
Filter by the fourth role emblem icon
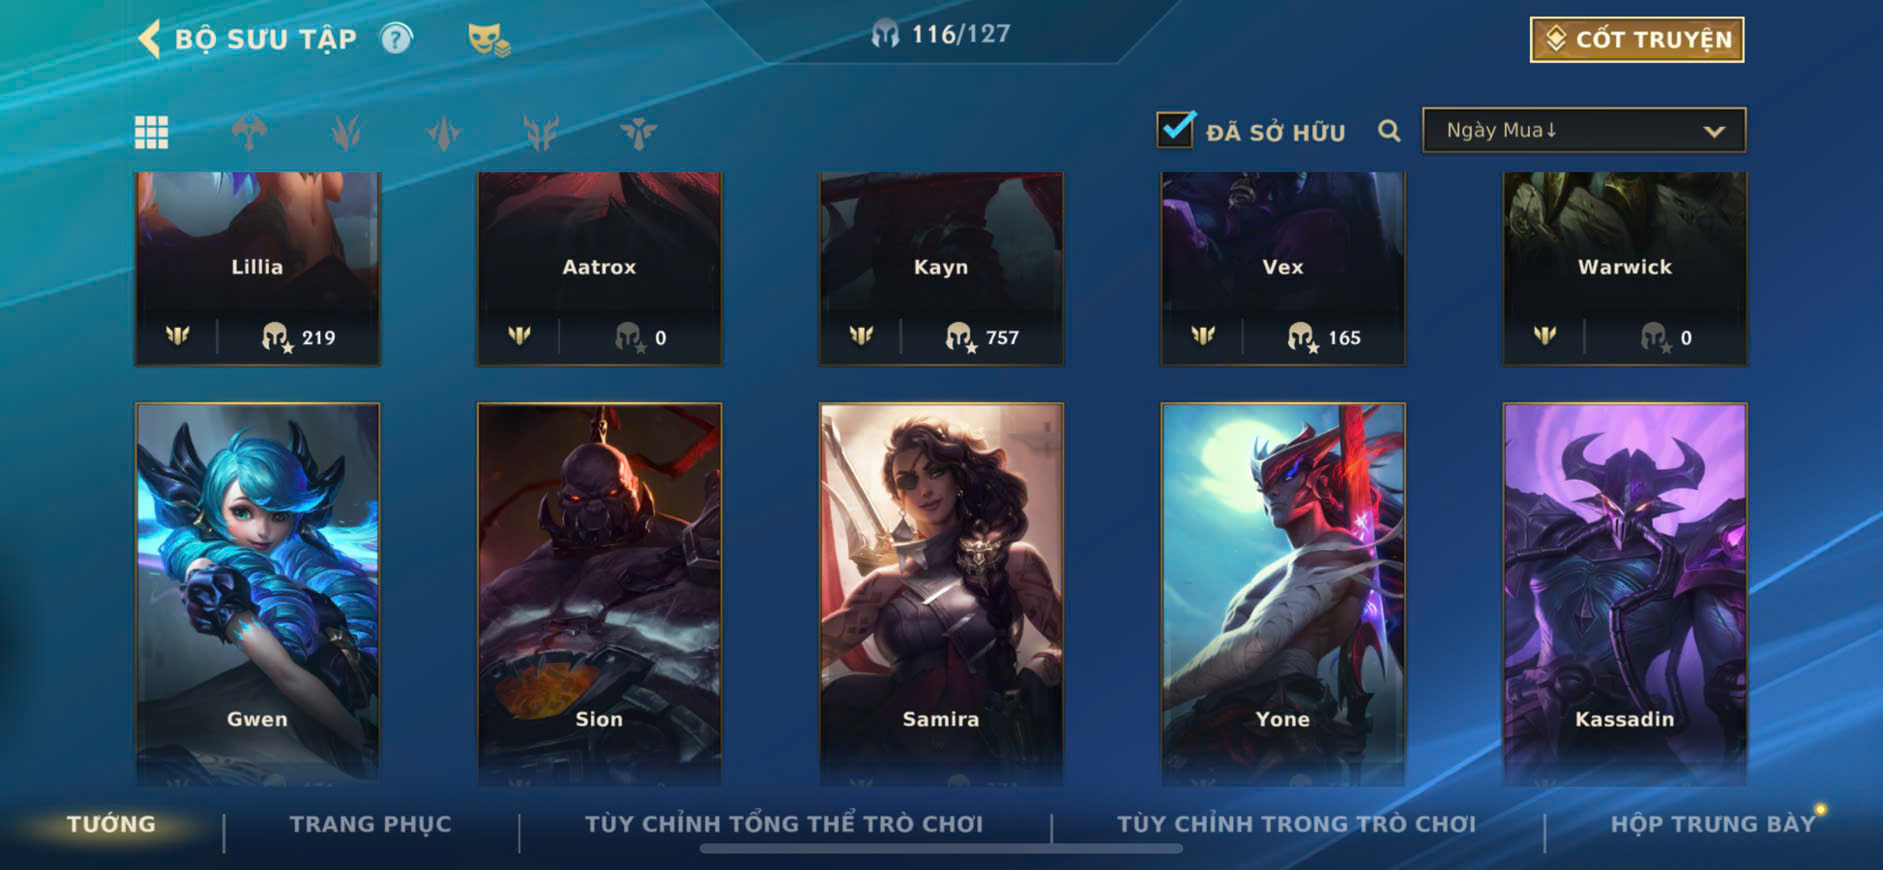540,132
